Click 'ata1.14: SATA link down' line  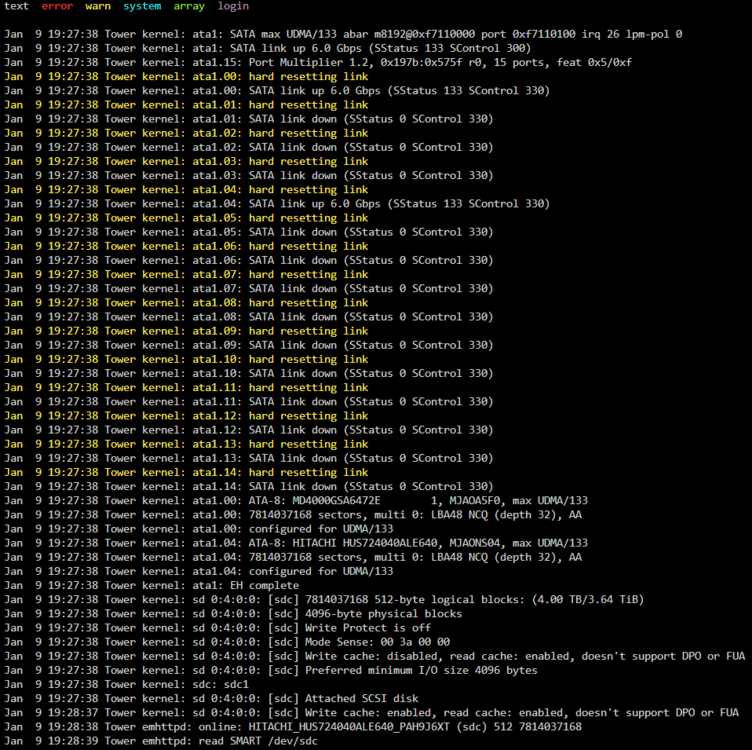(x=248, y=487)
